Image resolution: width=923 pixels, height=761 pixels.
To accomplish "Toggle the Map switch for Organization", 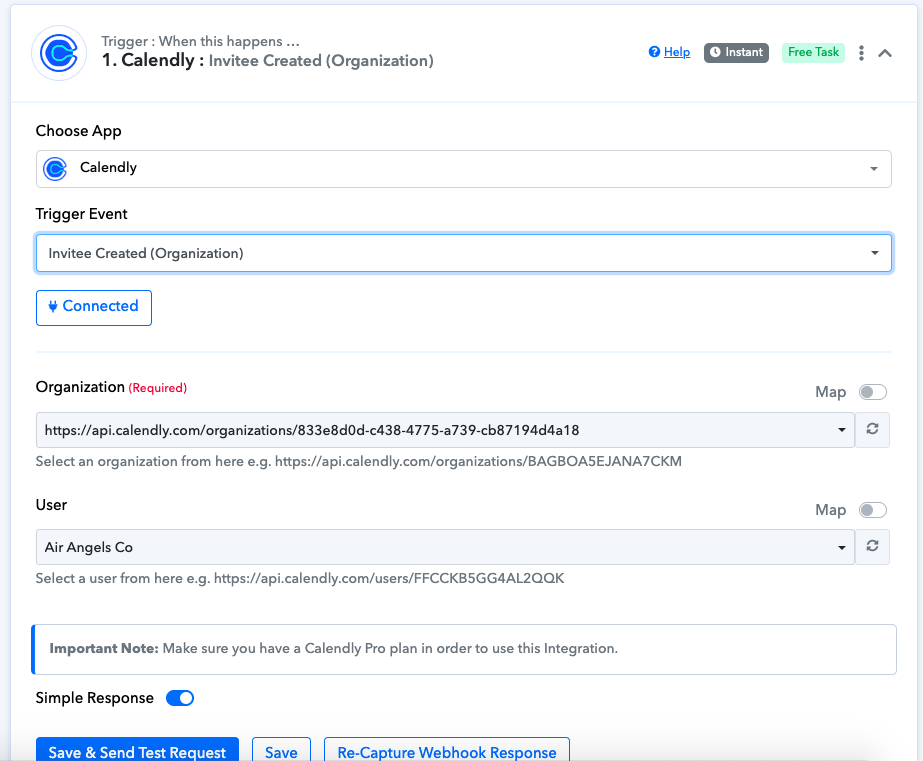I will tap(872, 392).
